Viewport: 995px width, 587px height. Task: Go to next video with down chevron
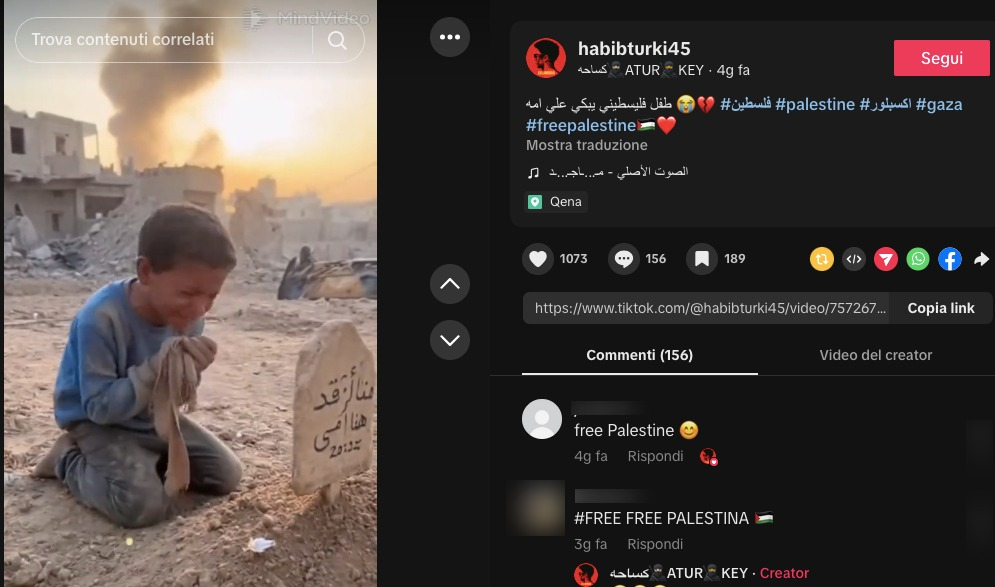pyautogui.click(x=450, y=340)
